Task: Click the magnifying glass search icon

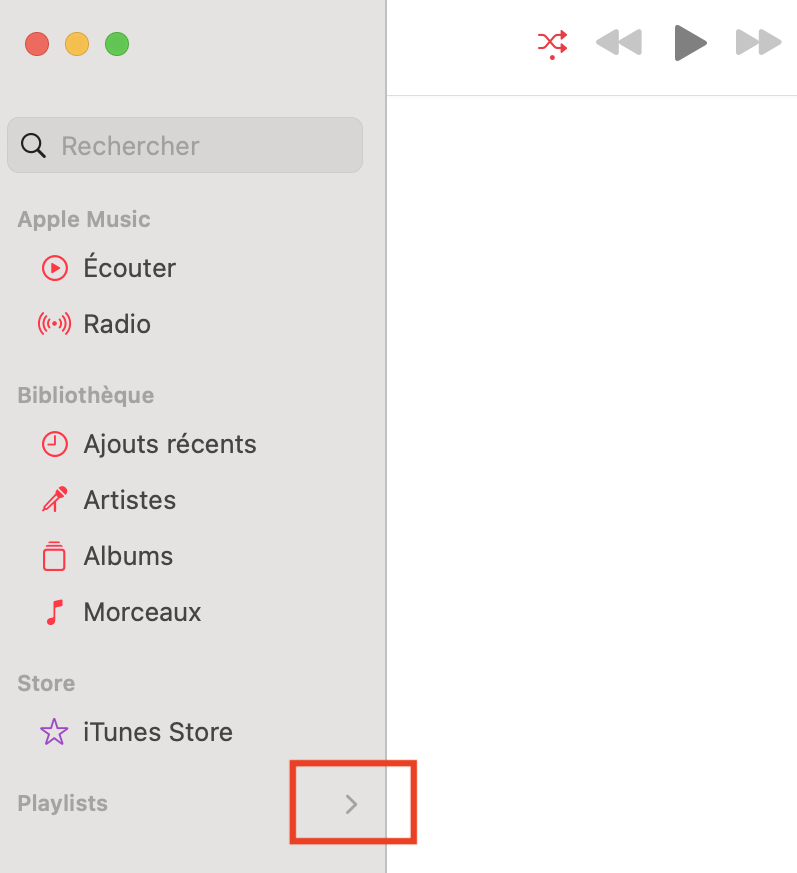Action: tap(33, 146)
